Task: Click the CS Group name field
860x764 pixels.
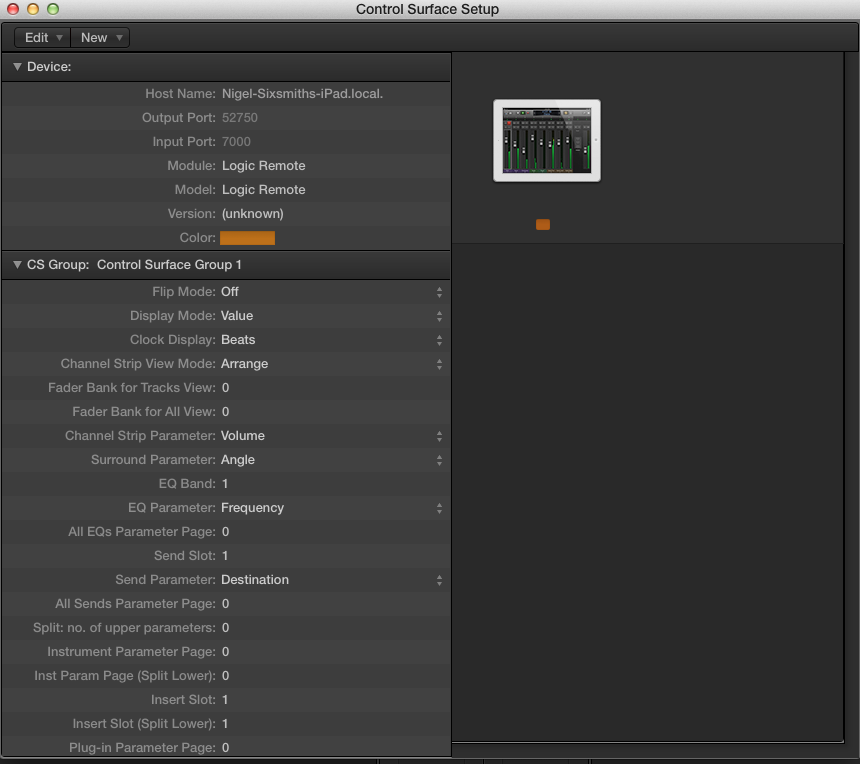Action: click(x=169, y=265)
